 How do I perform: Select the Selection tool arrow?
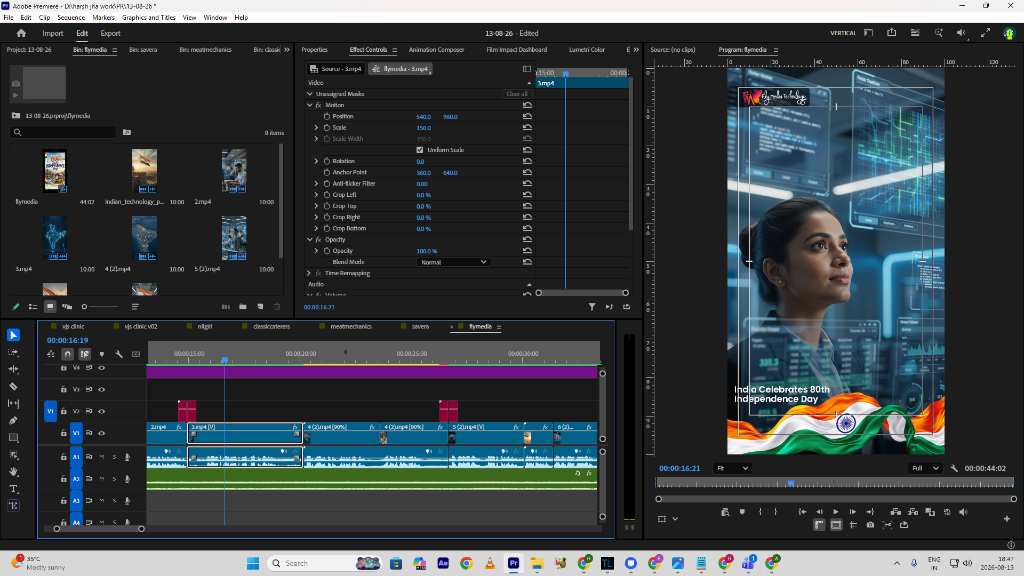click(13, 335)
